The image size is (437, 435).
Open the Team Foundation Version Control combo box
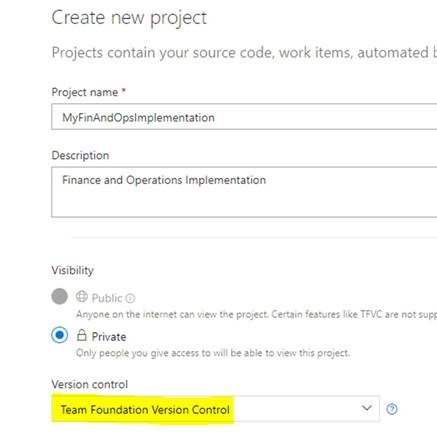point(215,409)
